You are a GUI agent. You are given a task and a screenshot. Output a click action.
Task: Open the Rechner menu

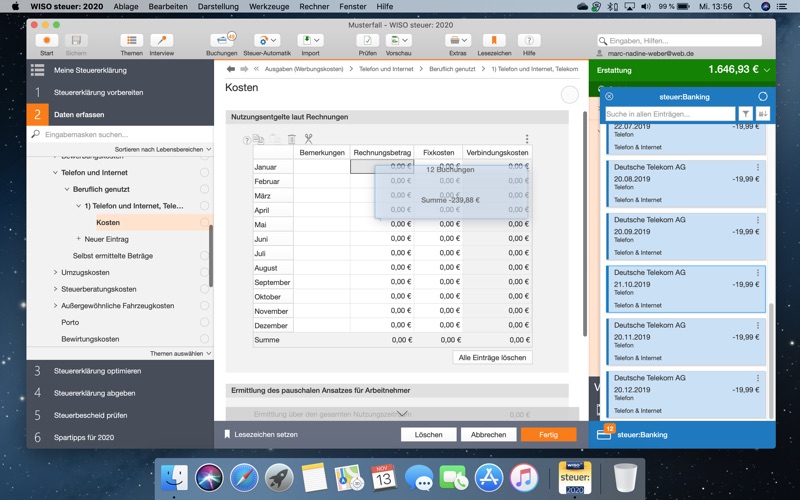tap(314, 7)
